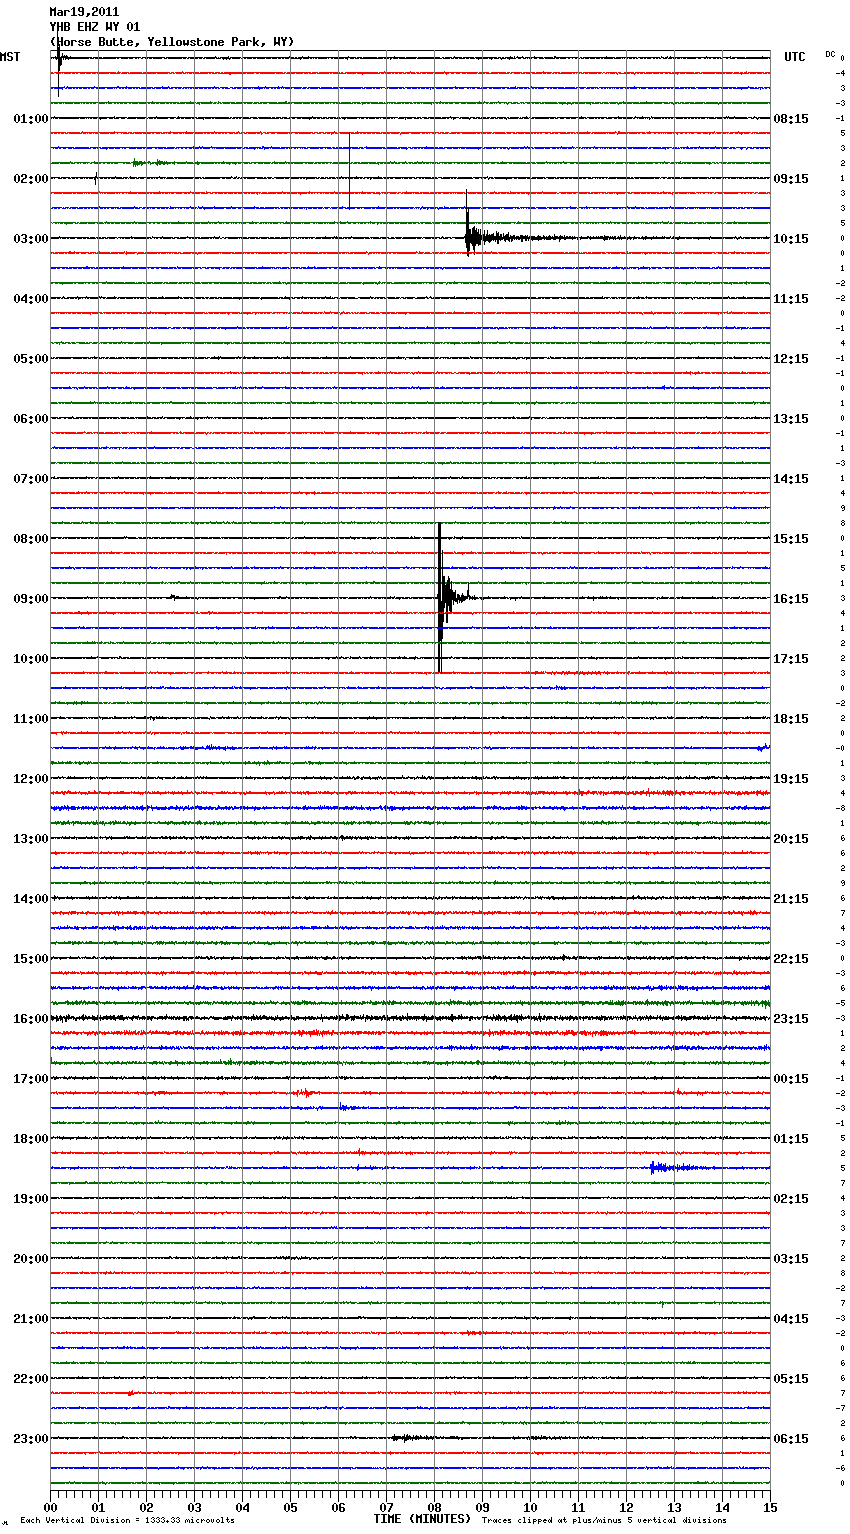Click minute tick label 08 on bottom axis
Viewport: 850px width, 1534px height.
(434, 1507)
